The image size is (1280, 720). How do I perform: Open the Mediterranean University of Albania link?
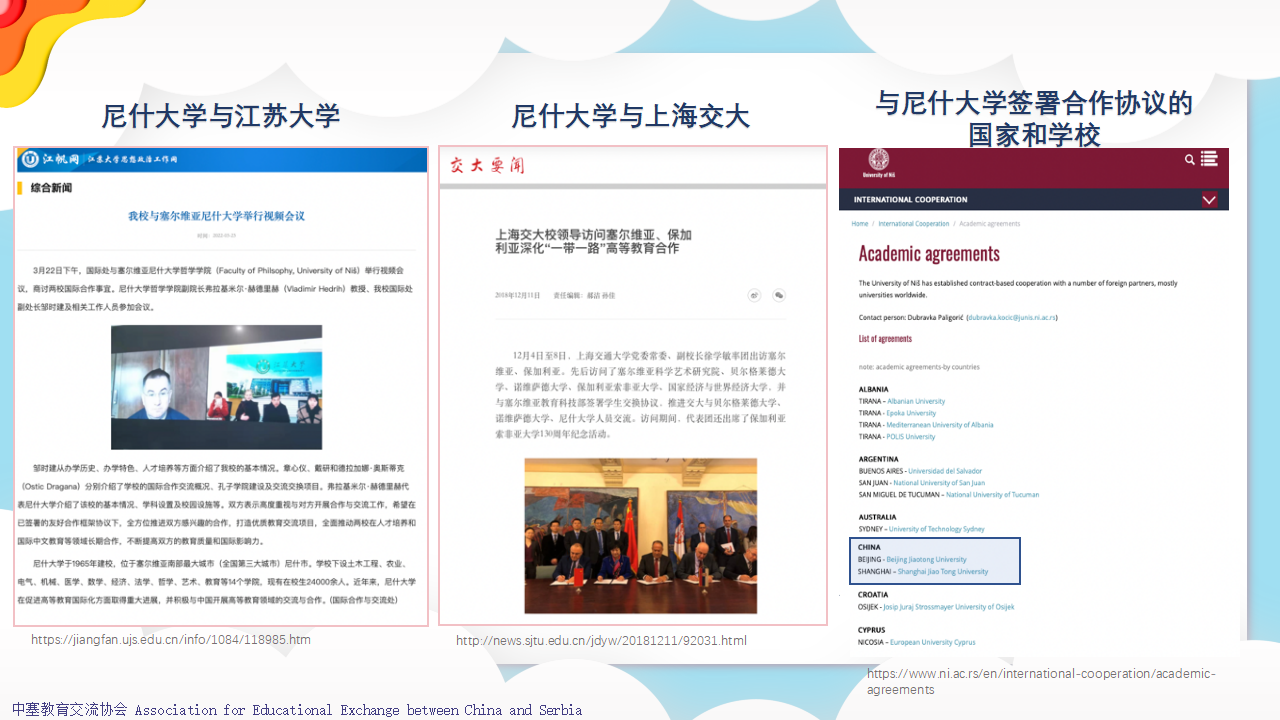point(940,425)
